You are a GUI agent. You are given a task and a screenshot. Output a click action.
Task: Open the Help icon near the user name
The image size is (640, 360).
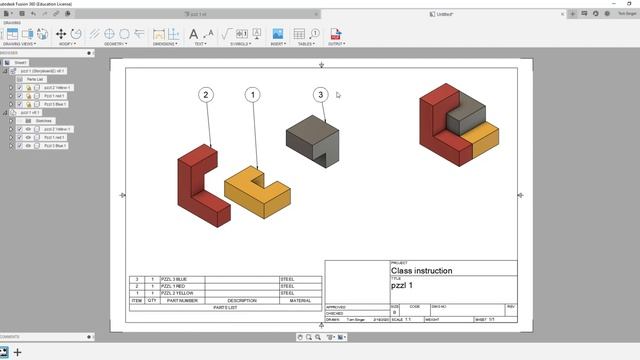click(x=607, y=13)
